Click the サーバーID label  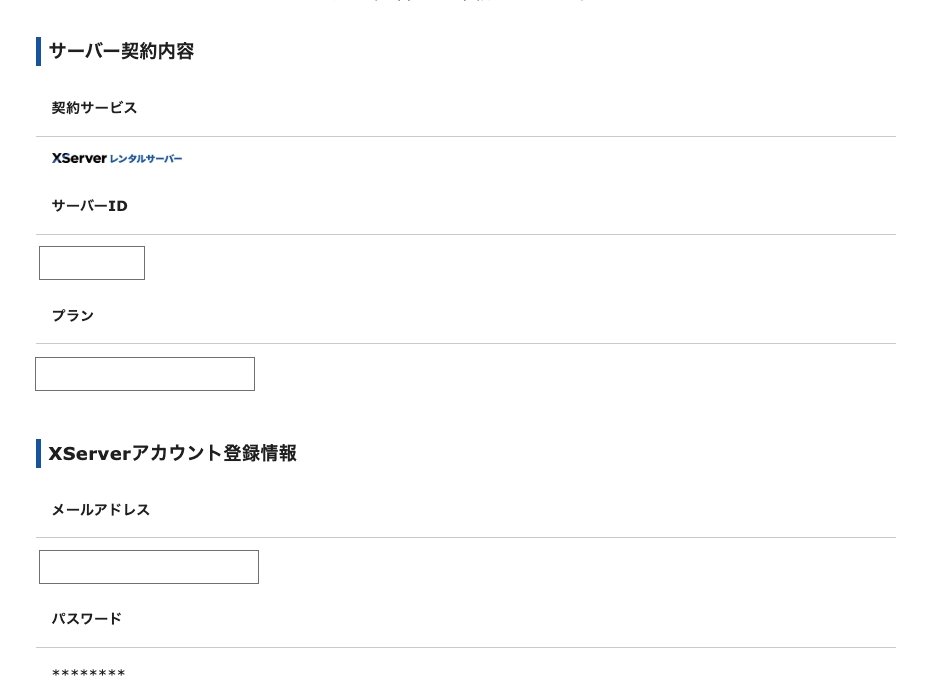[x=89, y=206]
